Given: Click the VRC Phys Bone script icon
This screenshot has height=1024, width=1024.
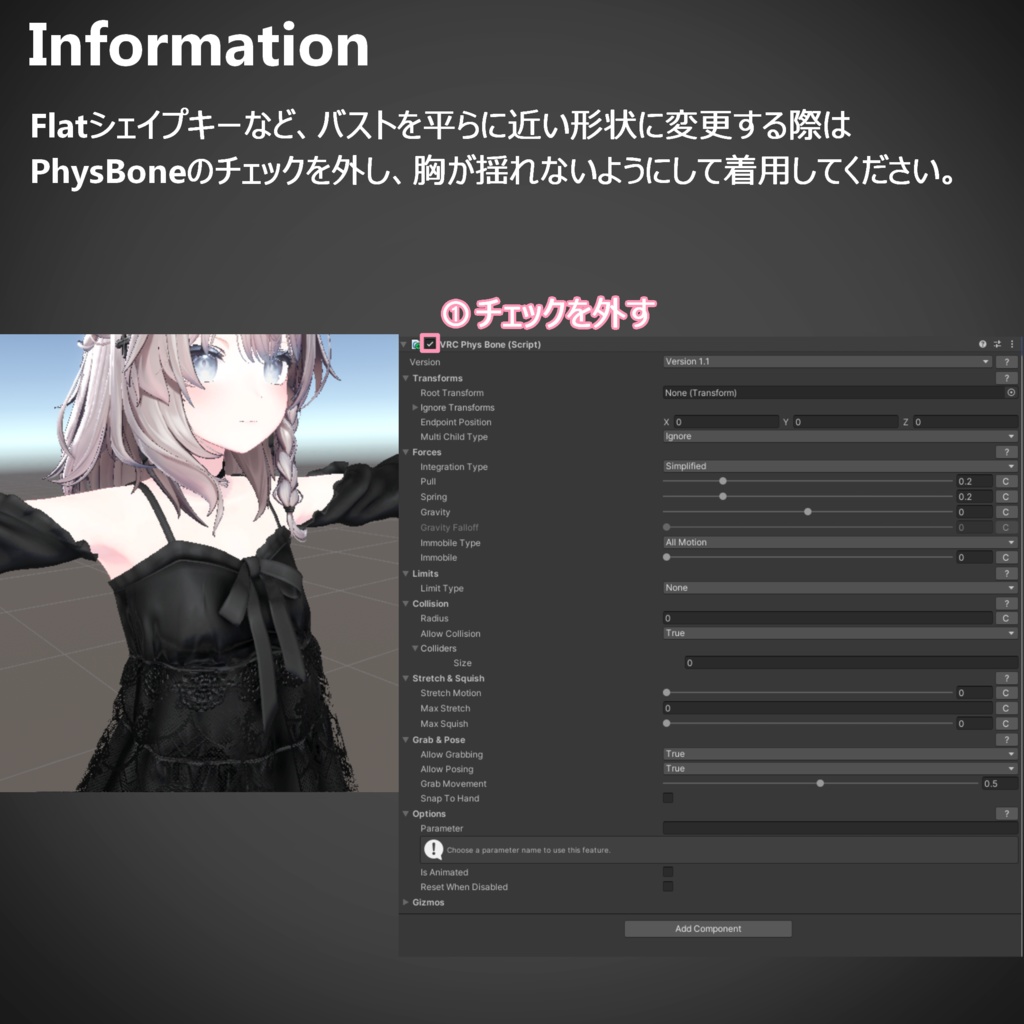Looking at the screenshot, I should [416, 344].
